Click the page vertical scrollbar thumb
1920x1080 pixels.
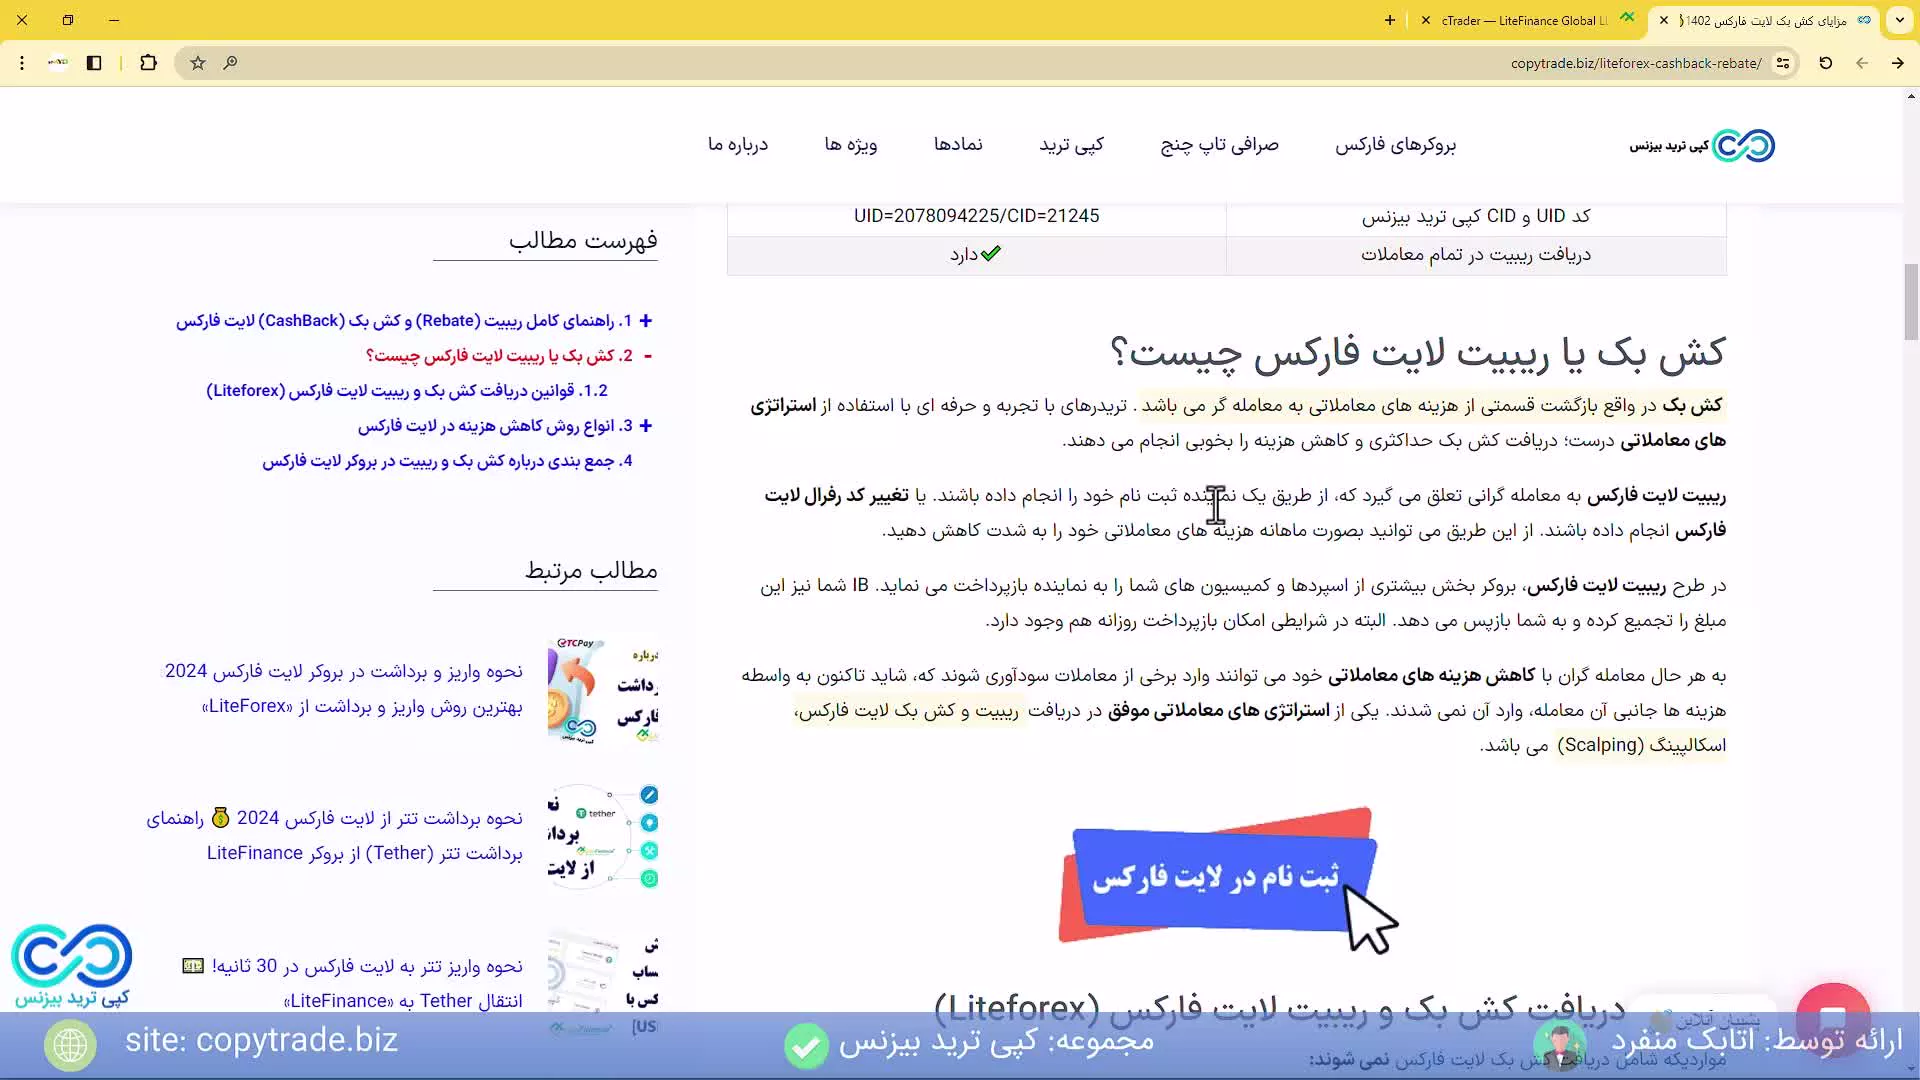coord(1911,301)
